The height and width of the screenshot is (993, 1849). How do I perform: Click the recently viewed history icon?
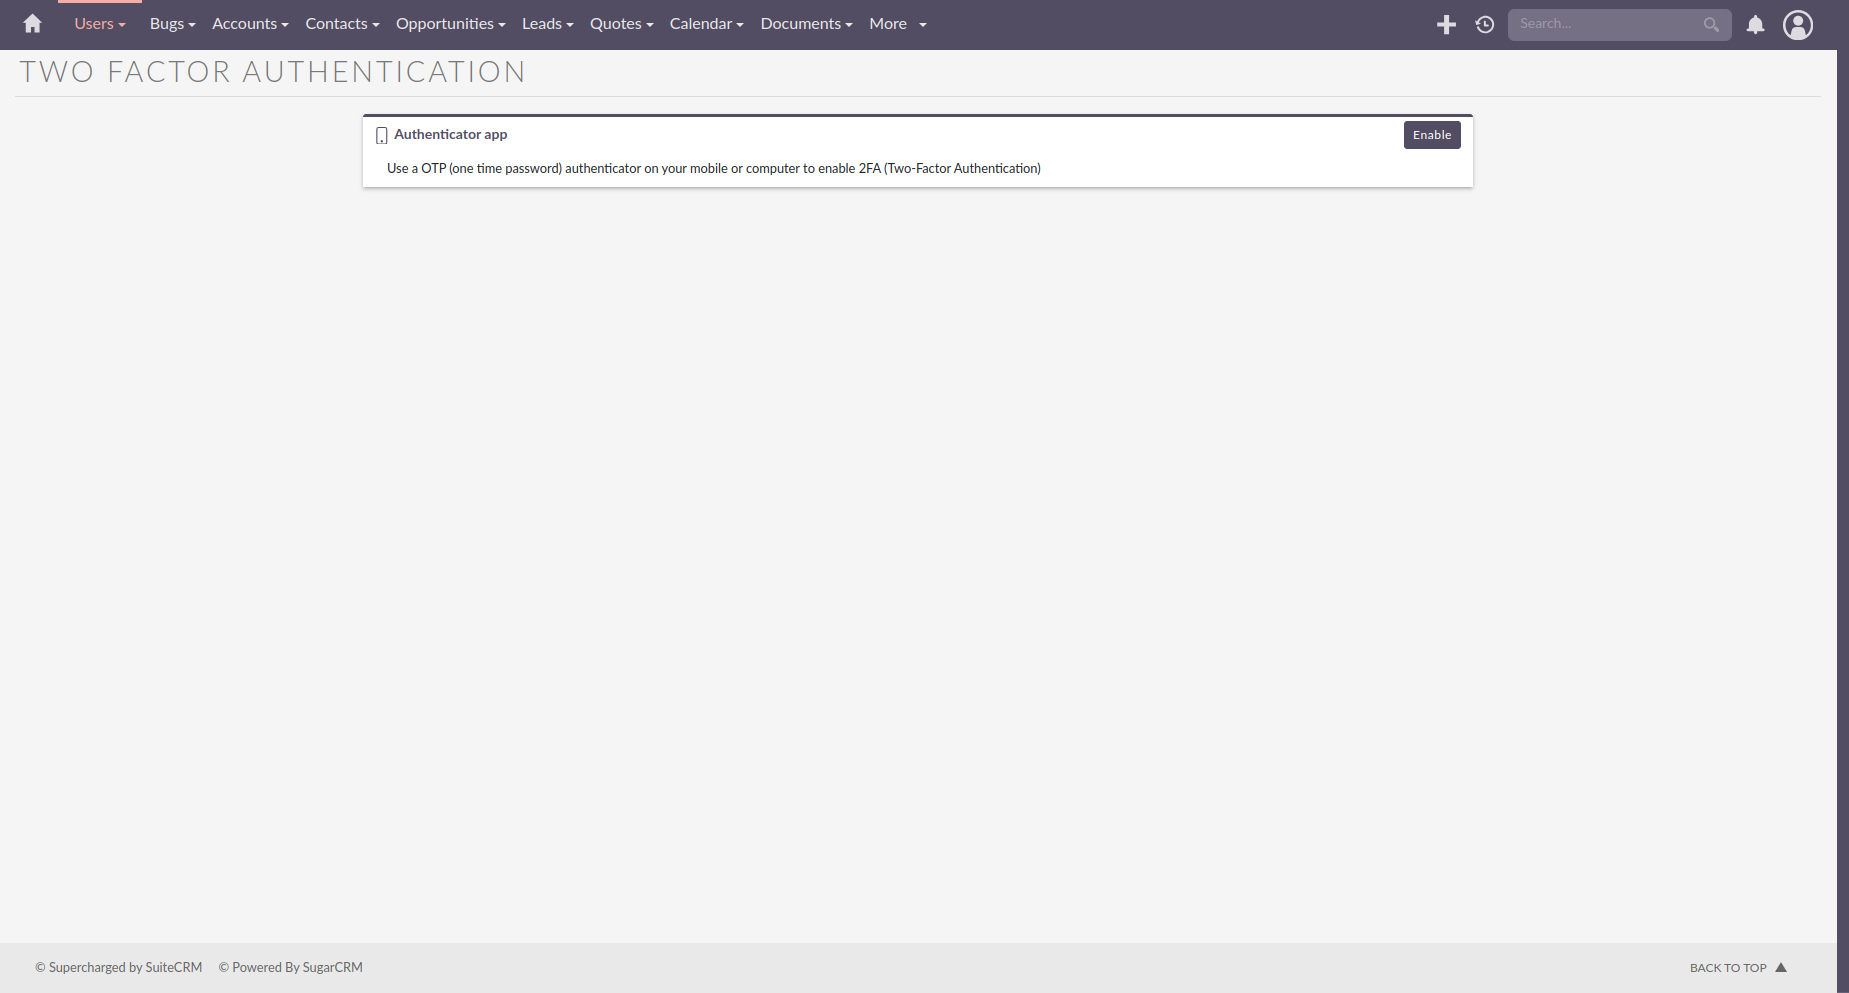tap(1484, 24)
